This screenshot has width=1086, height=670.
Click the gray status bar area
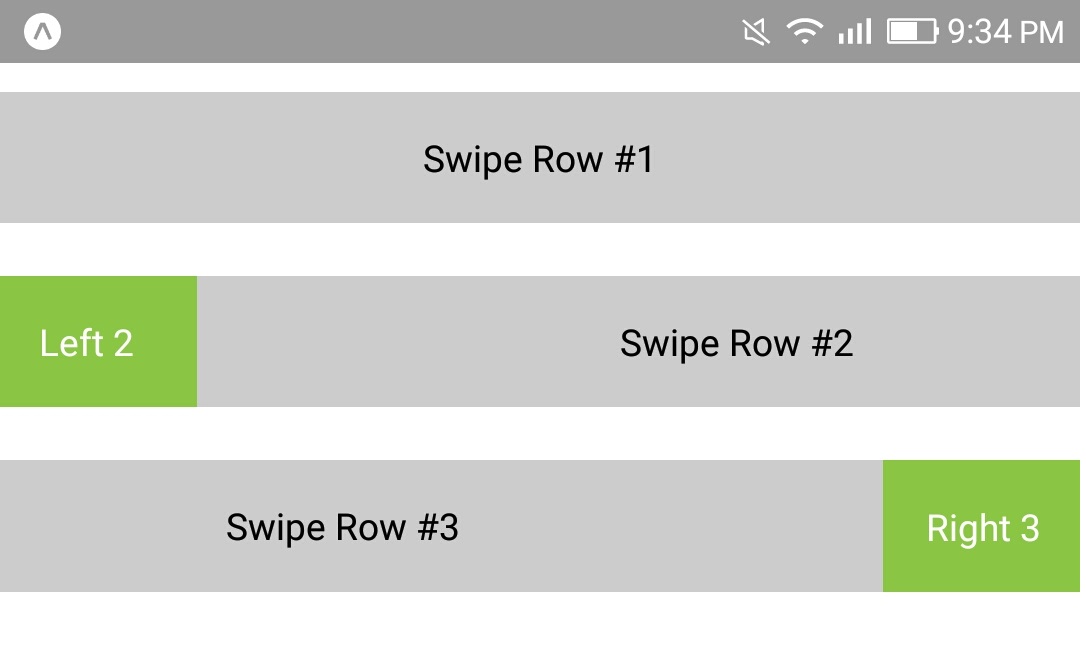tap(400, 31)
